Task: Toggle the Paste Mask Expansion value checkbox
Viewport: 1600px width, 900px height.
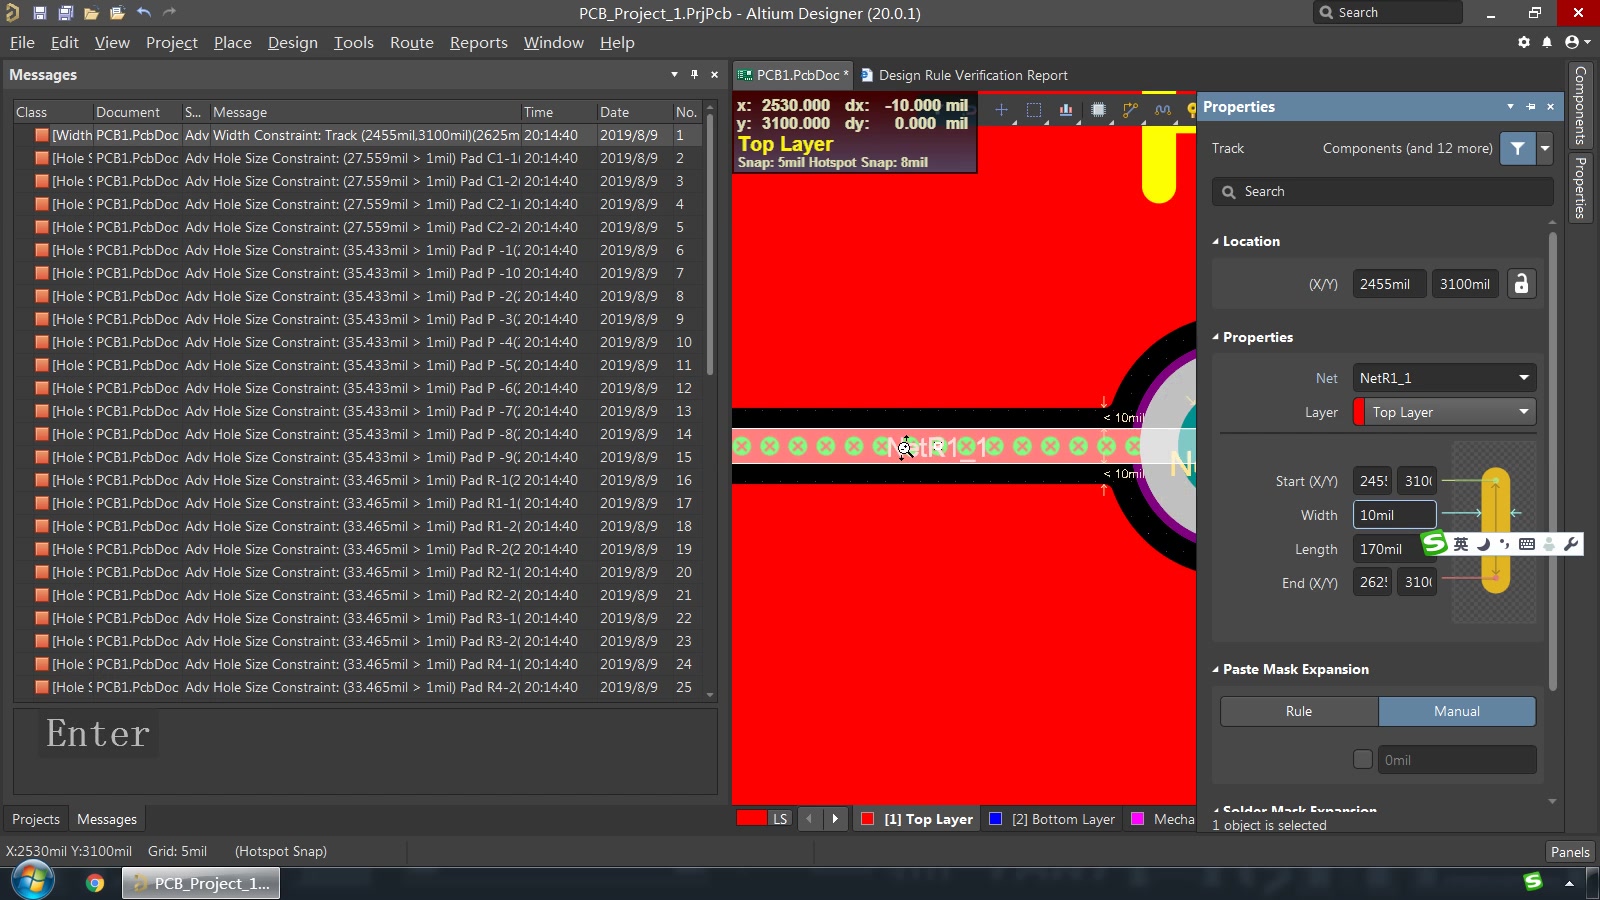Action: click(1362, 759)
